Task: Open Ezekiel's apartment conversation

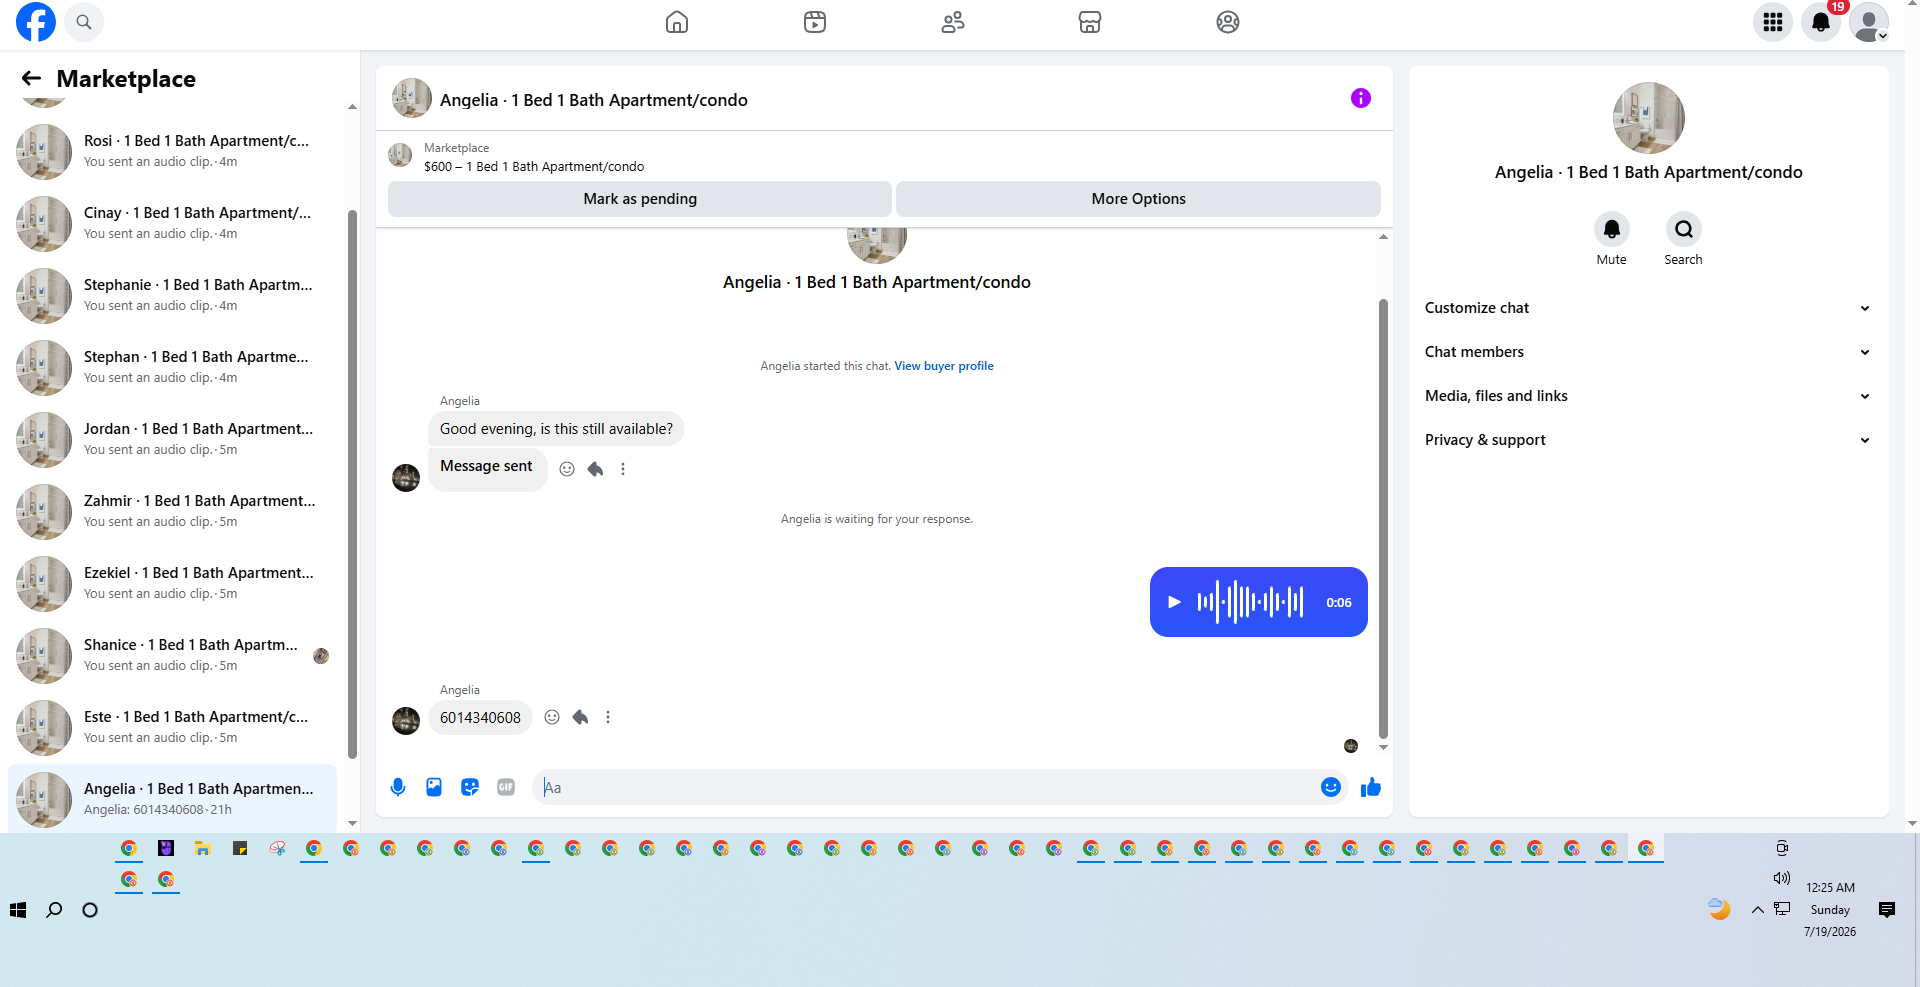Action: pyautogui.click(x=172, y=584)
